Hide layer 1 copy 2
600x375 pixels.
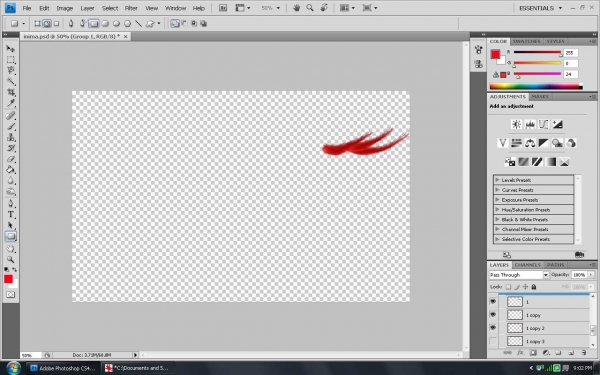click(493, 328)
